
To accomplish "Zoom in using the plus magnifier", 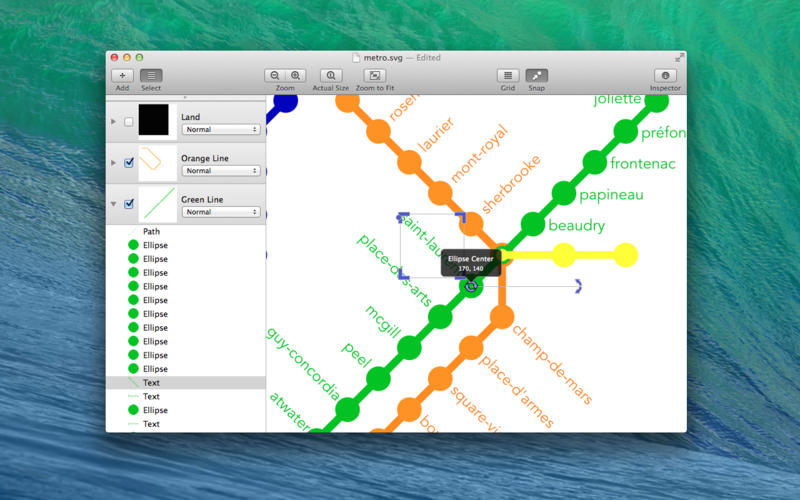I will (296, 75).
